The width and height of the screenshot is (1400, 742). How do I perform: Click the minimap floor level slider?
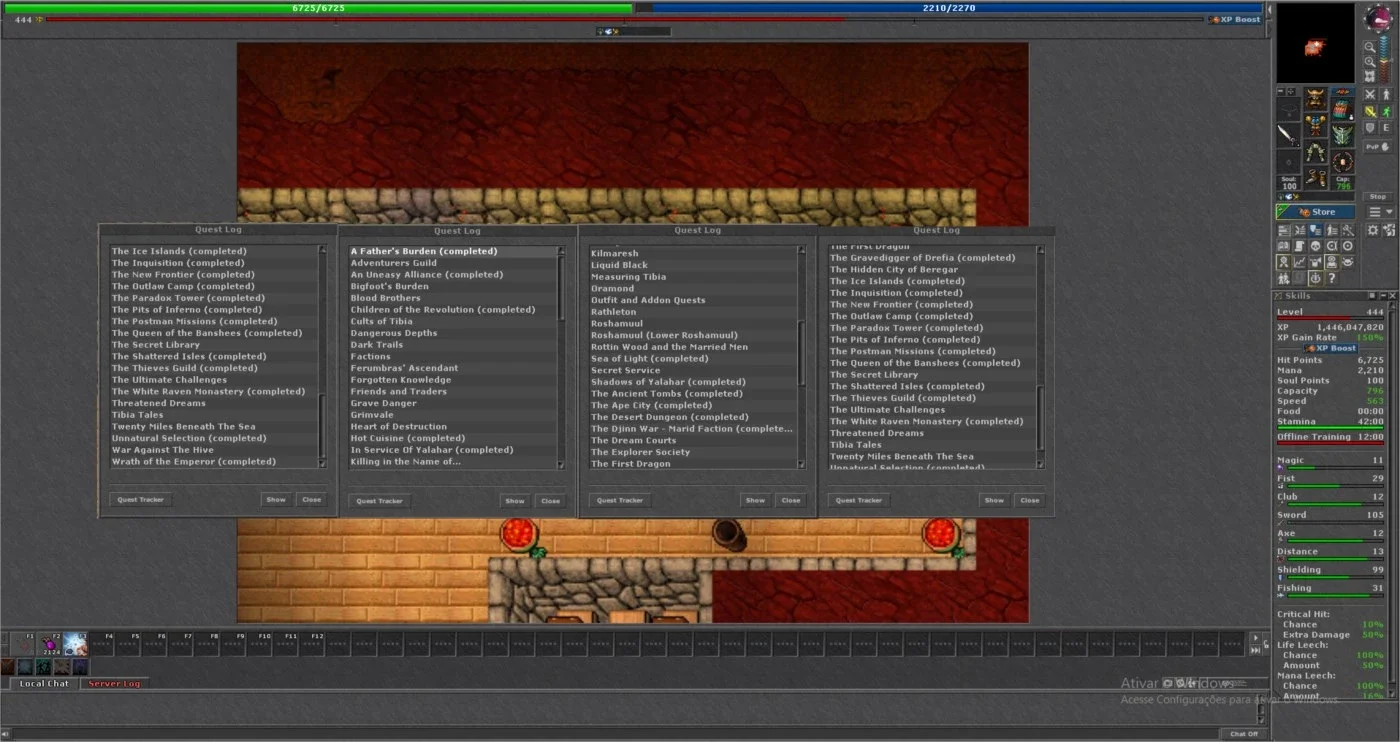coord(1384,59)
